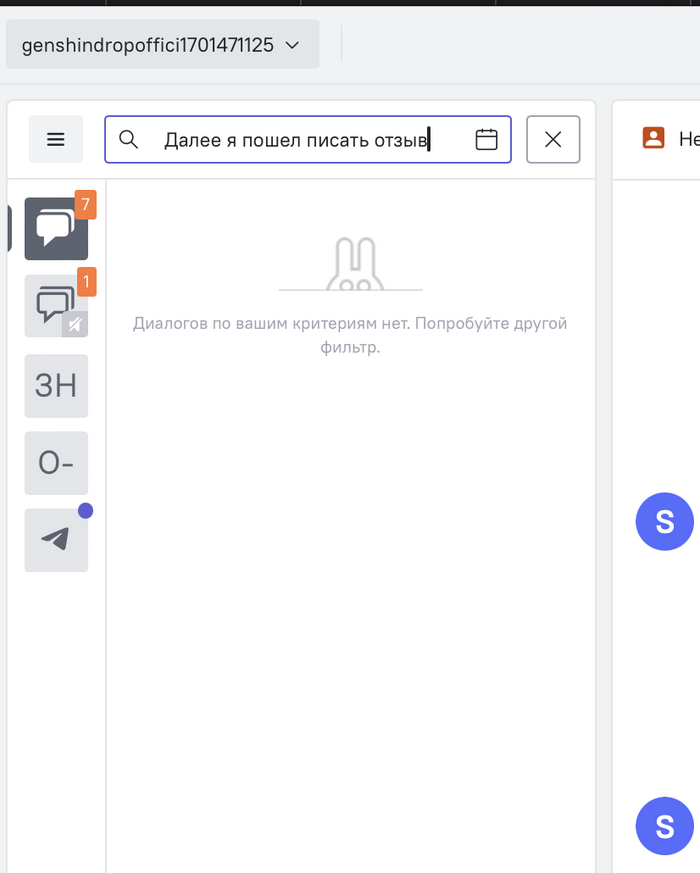Click the orange badge showing 1
Viewport: 700px width, 873px height.
coord(86,282)
